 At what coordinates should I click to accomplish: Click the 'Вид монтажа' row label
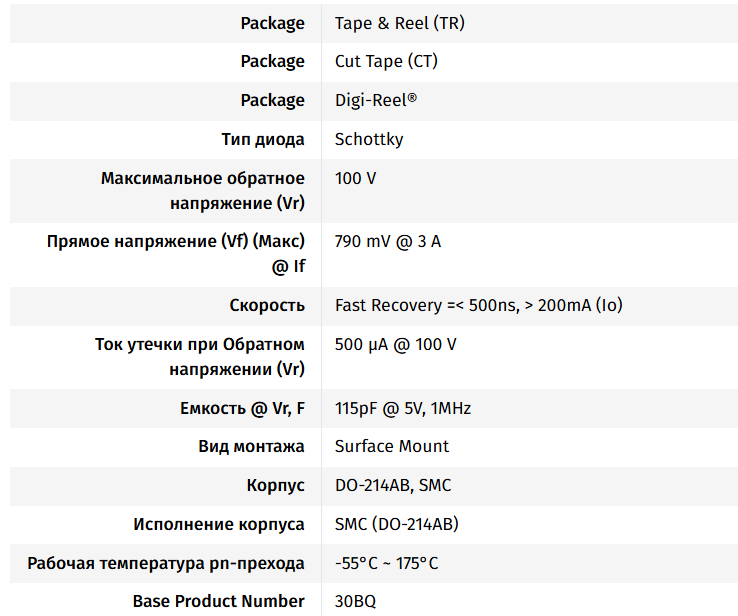point(252,446)
